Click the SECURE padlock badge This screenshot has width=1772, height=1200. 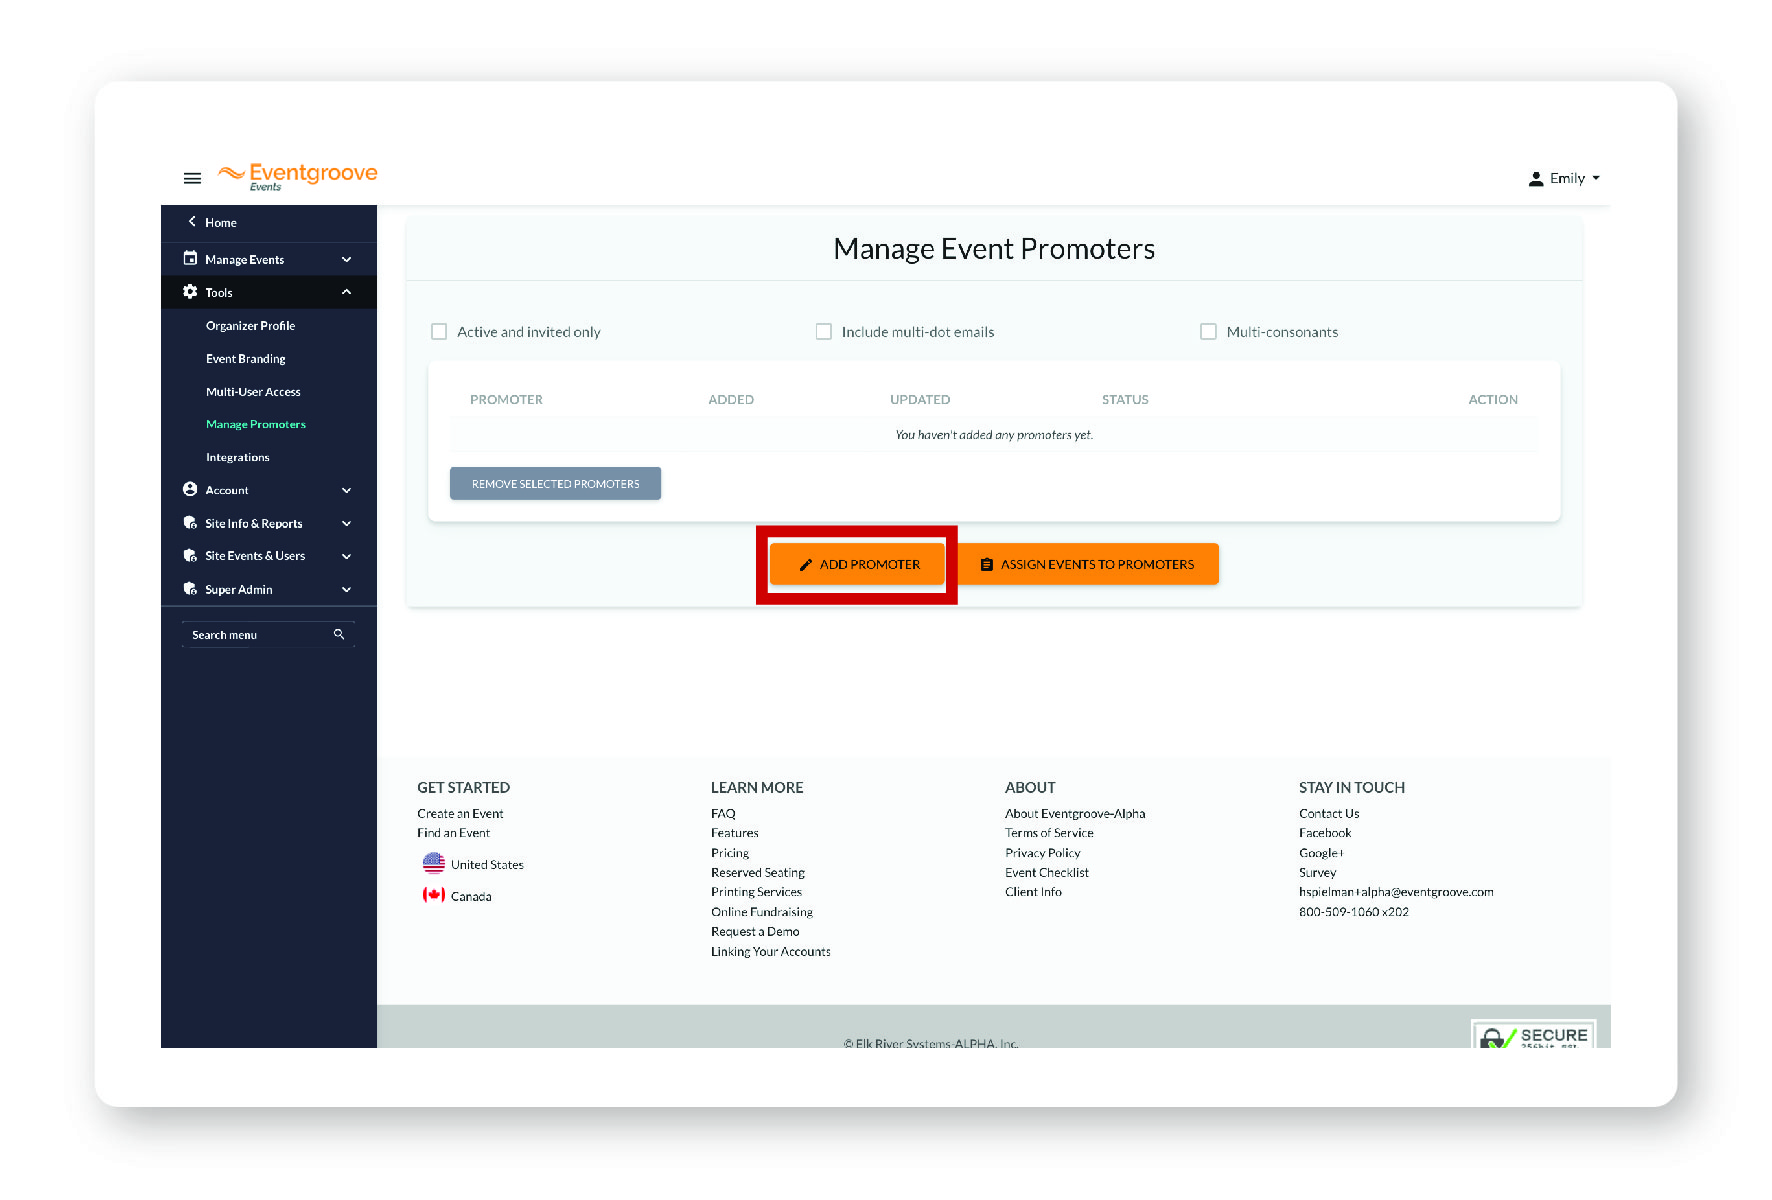coord(1533,1034)
